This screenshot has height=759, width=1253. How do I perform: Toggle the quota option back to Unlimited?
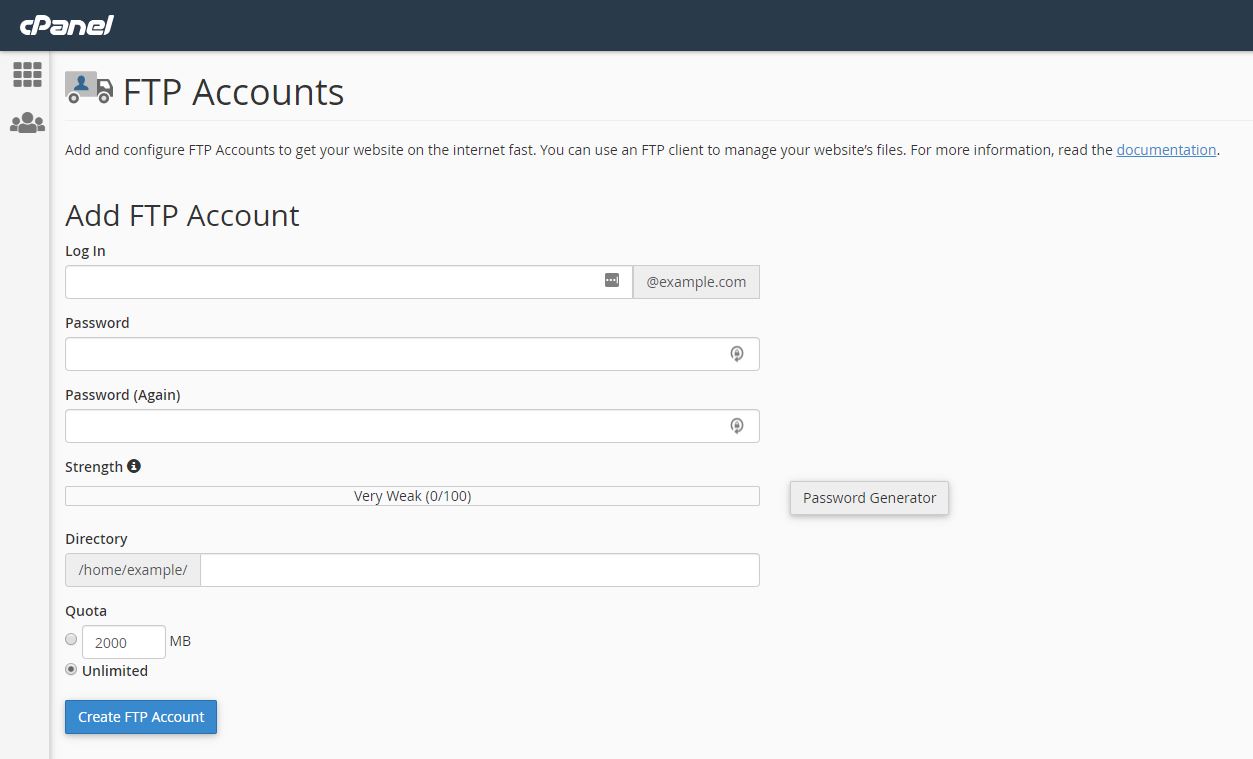point(71,669)
